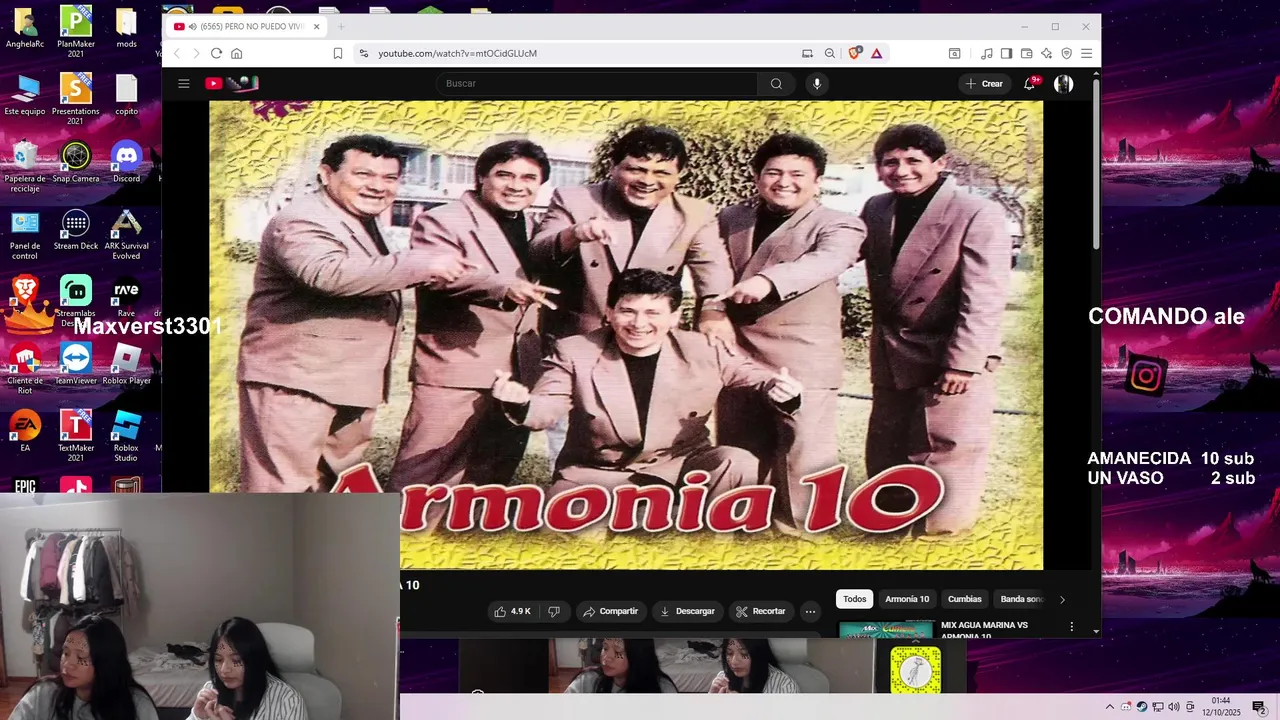Show hidden tray icons chevron in taskbar

coord(1109,707)
